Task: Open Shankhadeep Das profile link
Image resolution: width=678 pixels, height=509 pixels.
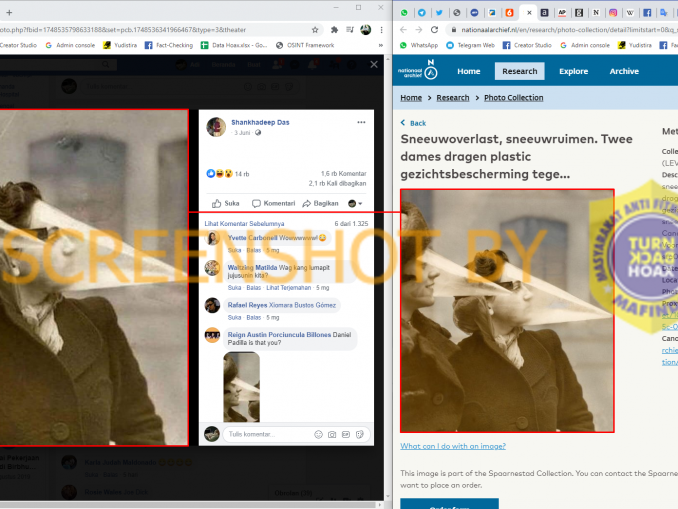Action: point(260,122)
